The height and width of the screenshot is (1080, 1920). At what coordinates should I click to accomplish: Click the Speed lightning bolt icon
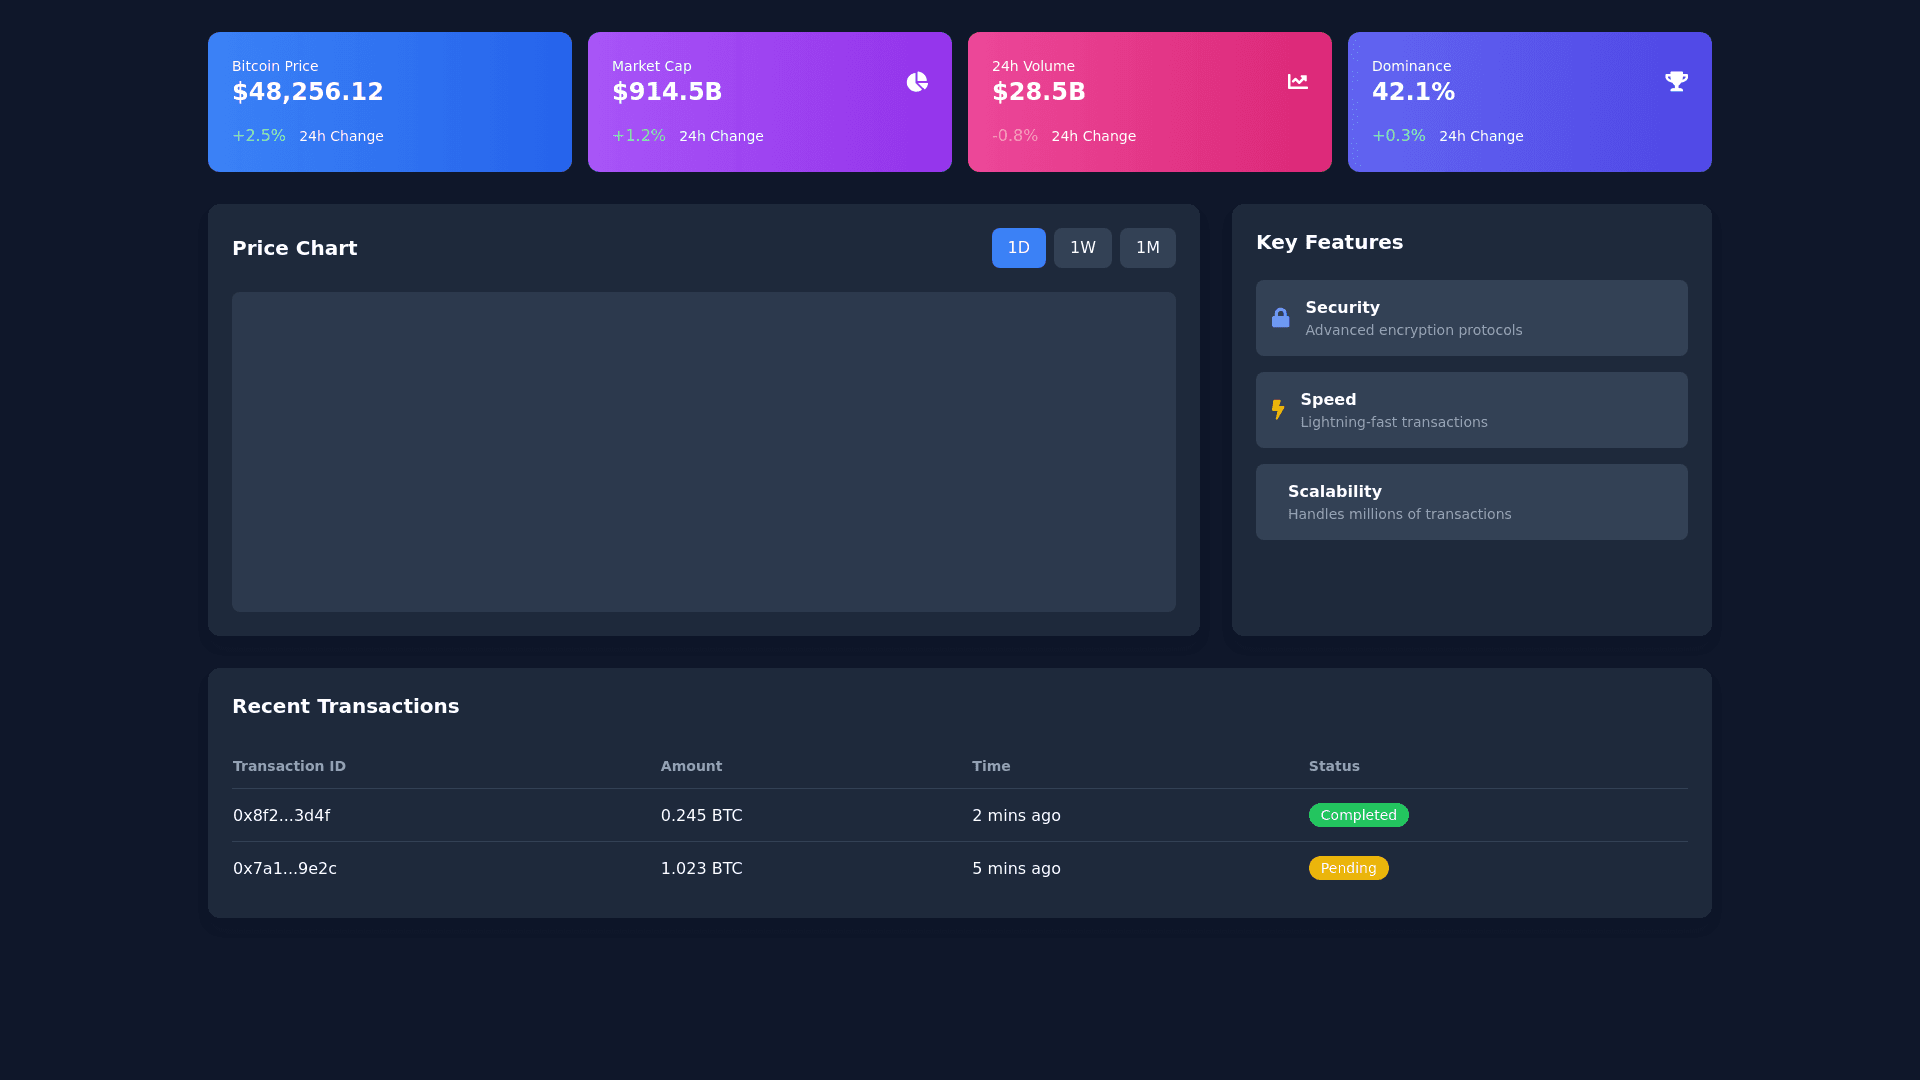[x=1277, y=409]
